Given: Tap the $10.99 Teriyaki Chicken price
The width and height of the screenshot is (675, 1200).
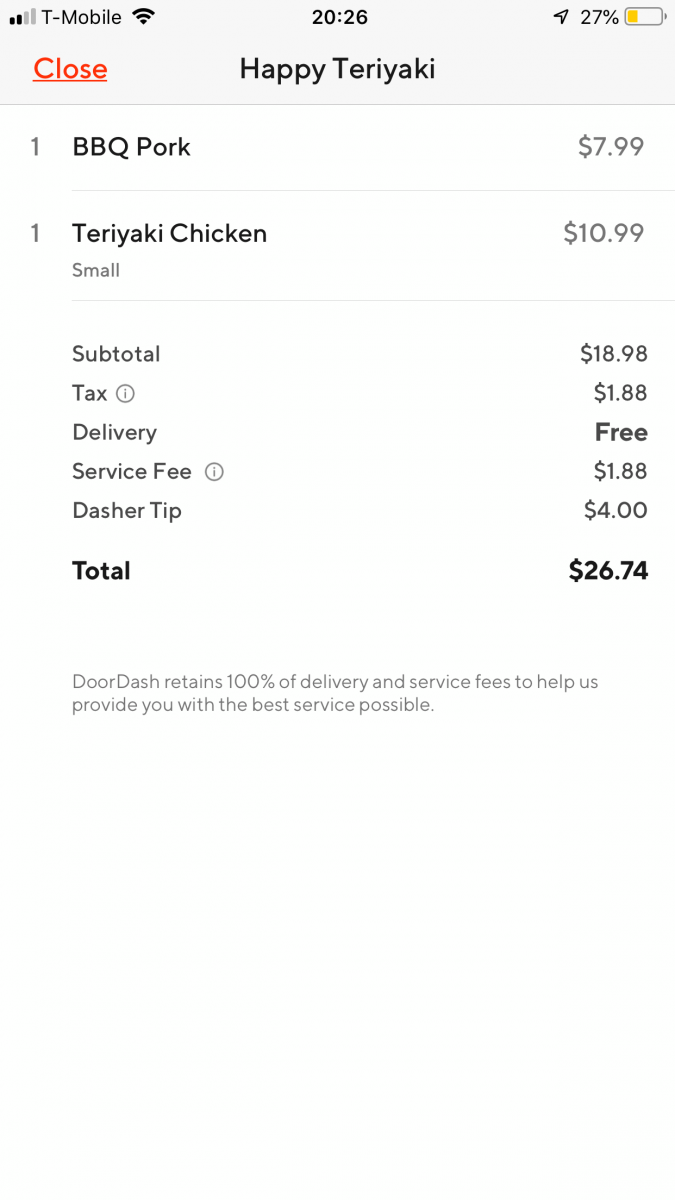Looking at the screenshot, I should pos(604,233).
